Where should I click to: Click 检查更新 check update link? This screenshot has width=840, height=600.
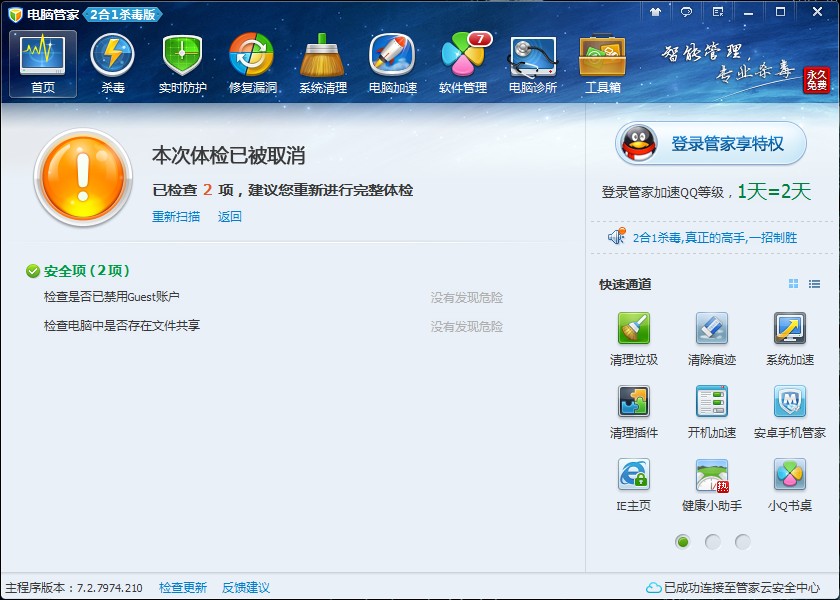[183, 588]
